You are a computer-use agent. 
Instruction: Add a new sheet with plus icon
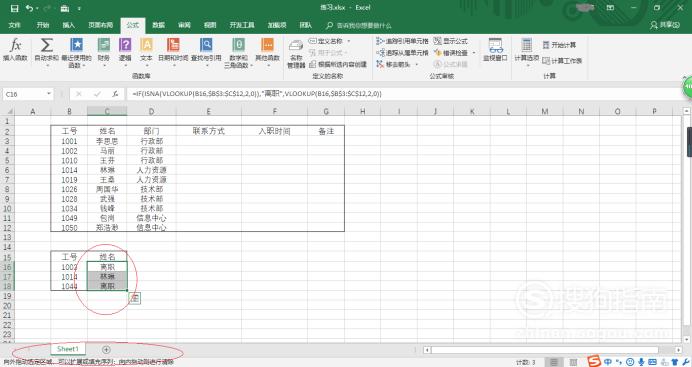106,349
